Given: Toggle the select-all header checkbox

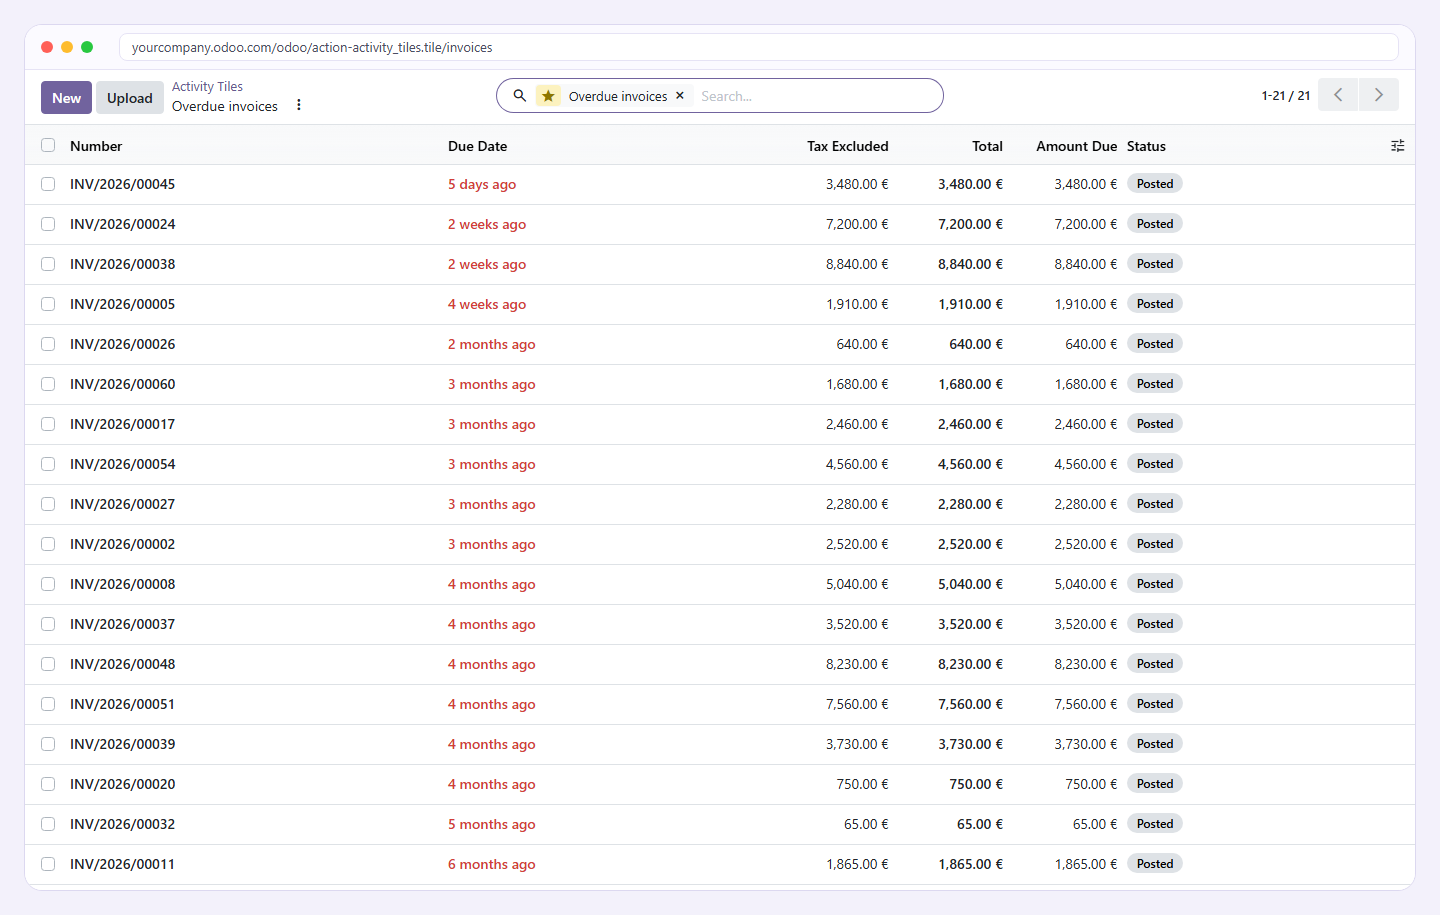Looking at the screenshot, I should pos(48,145).
